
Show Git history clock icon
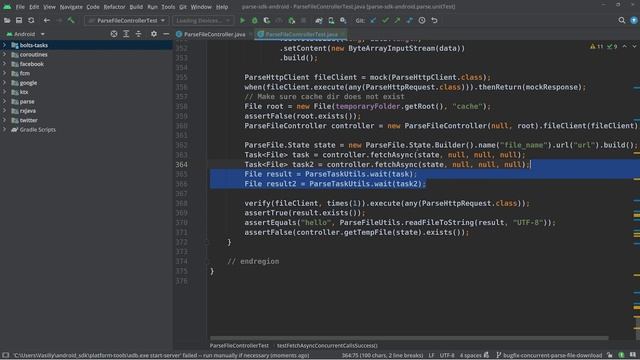tap(422, 20)
